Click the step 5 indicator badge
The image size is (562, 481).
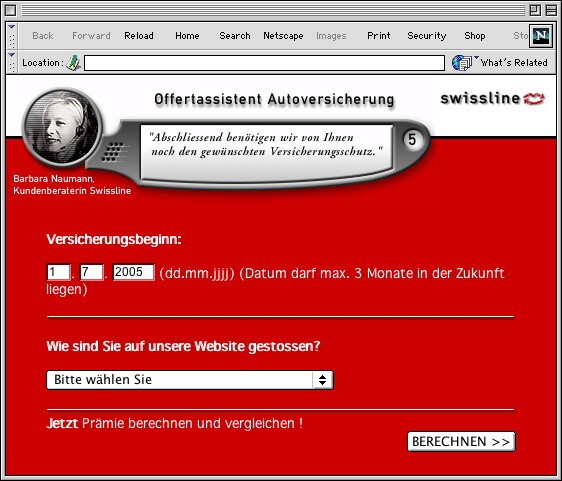coord(412,139)
